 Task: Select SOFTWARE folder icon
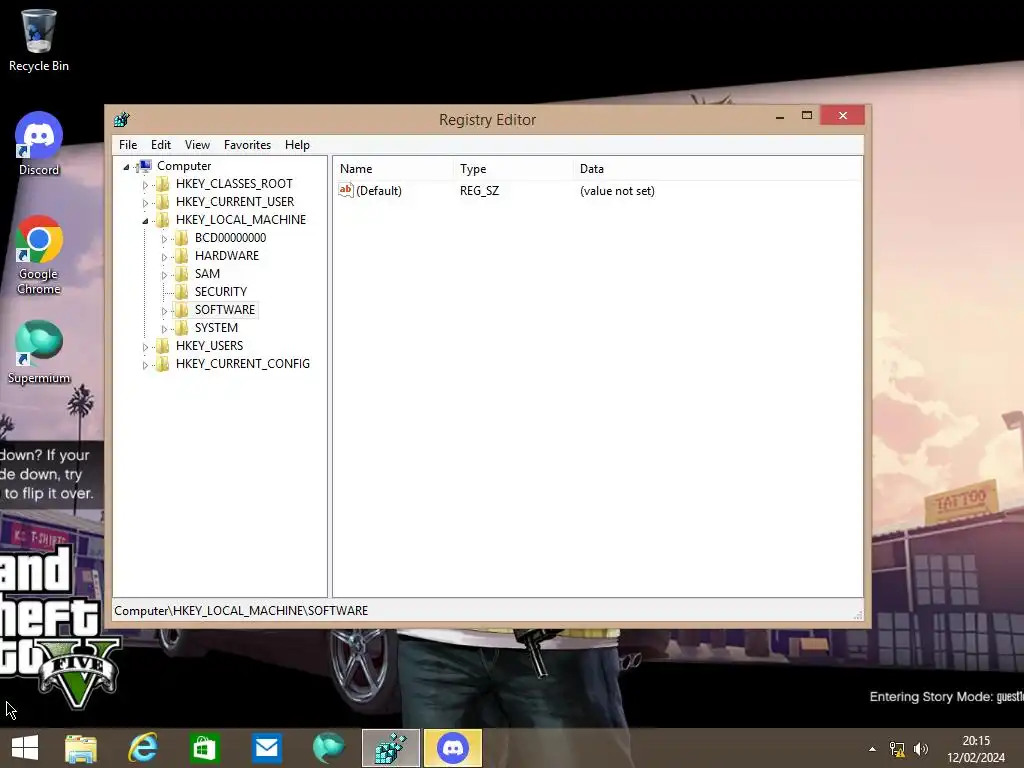pyautogui.click(x=182, y=310)
